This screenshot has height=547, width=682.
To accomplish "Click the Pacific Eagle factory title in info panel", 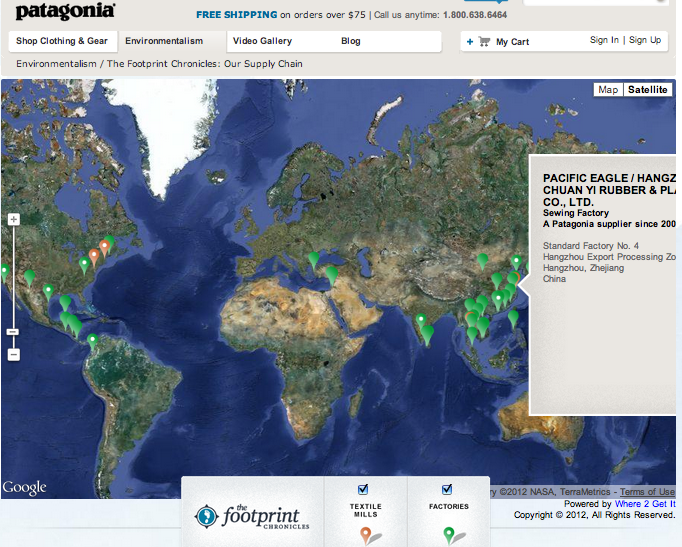I will tap(609, 190).
